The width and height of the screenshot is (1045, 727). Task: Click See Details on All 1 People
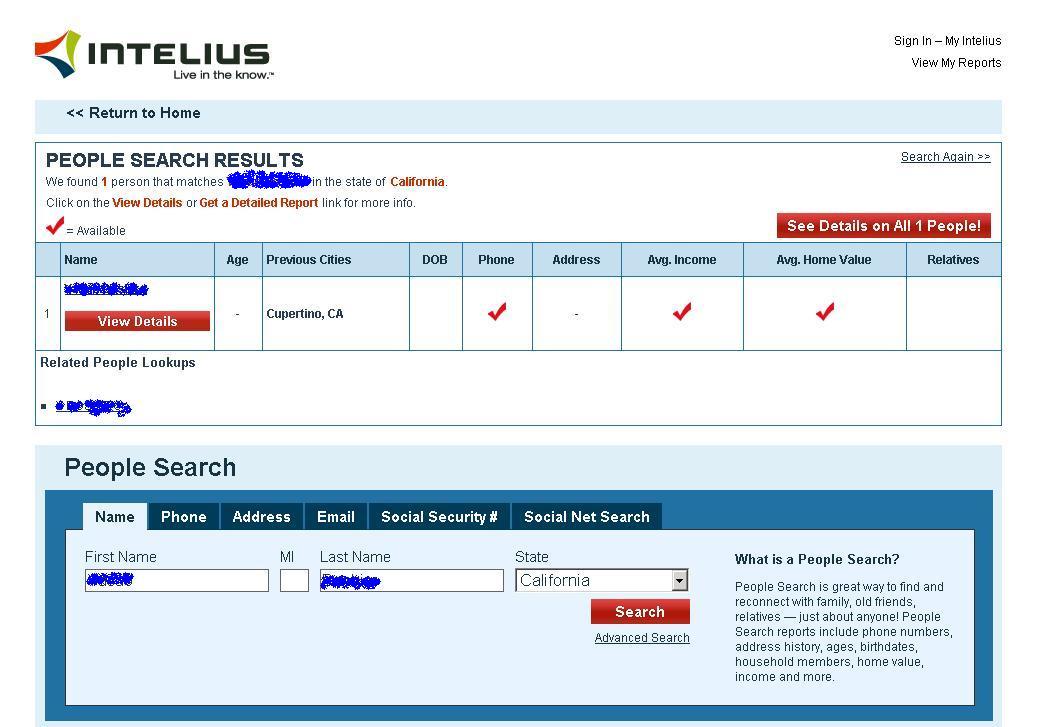point(884,226)
